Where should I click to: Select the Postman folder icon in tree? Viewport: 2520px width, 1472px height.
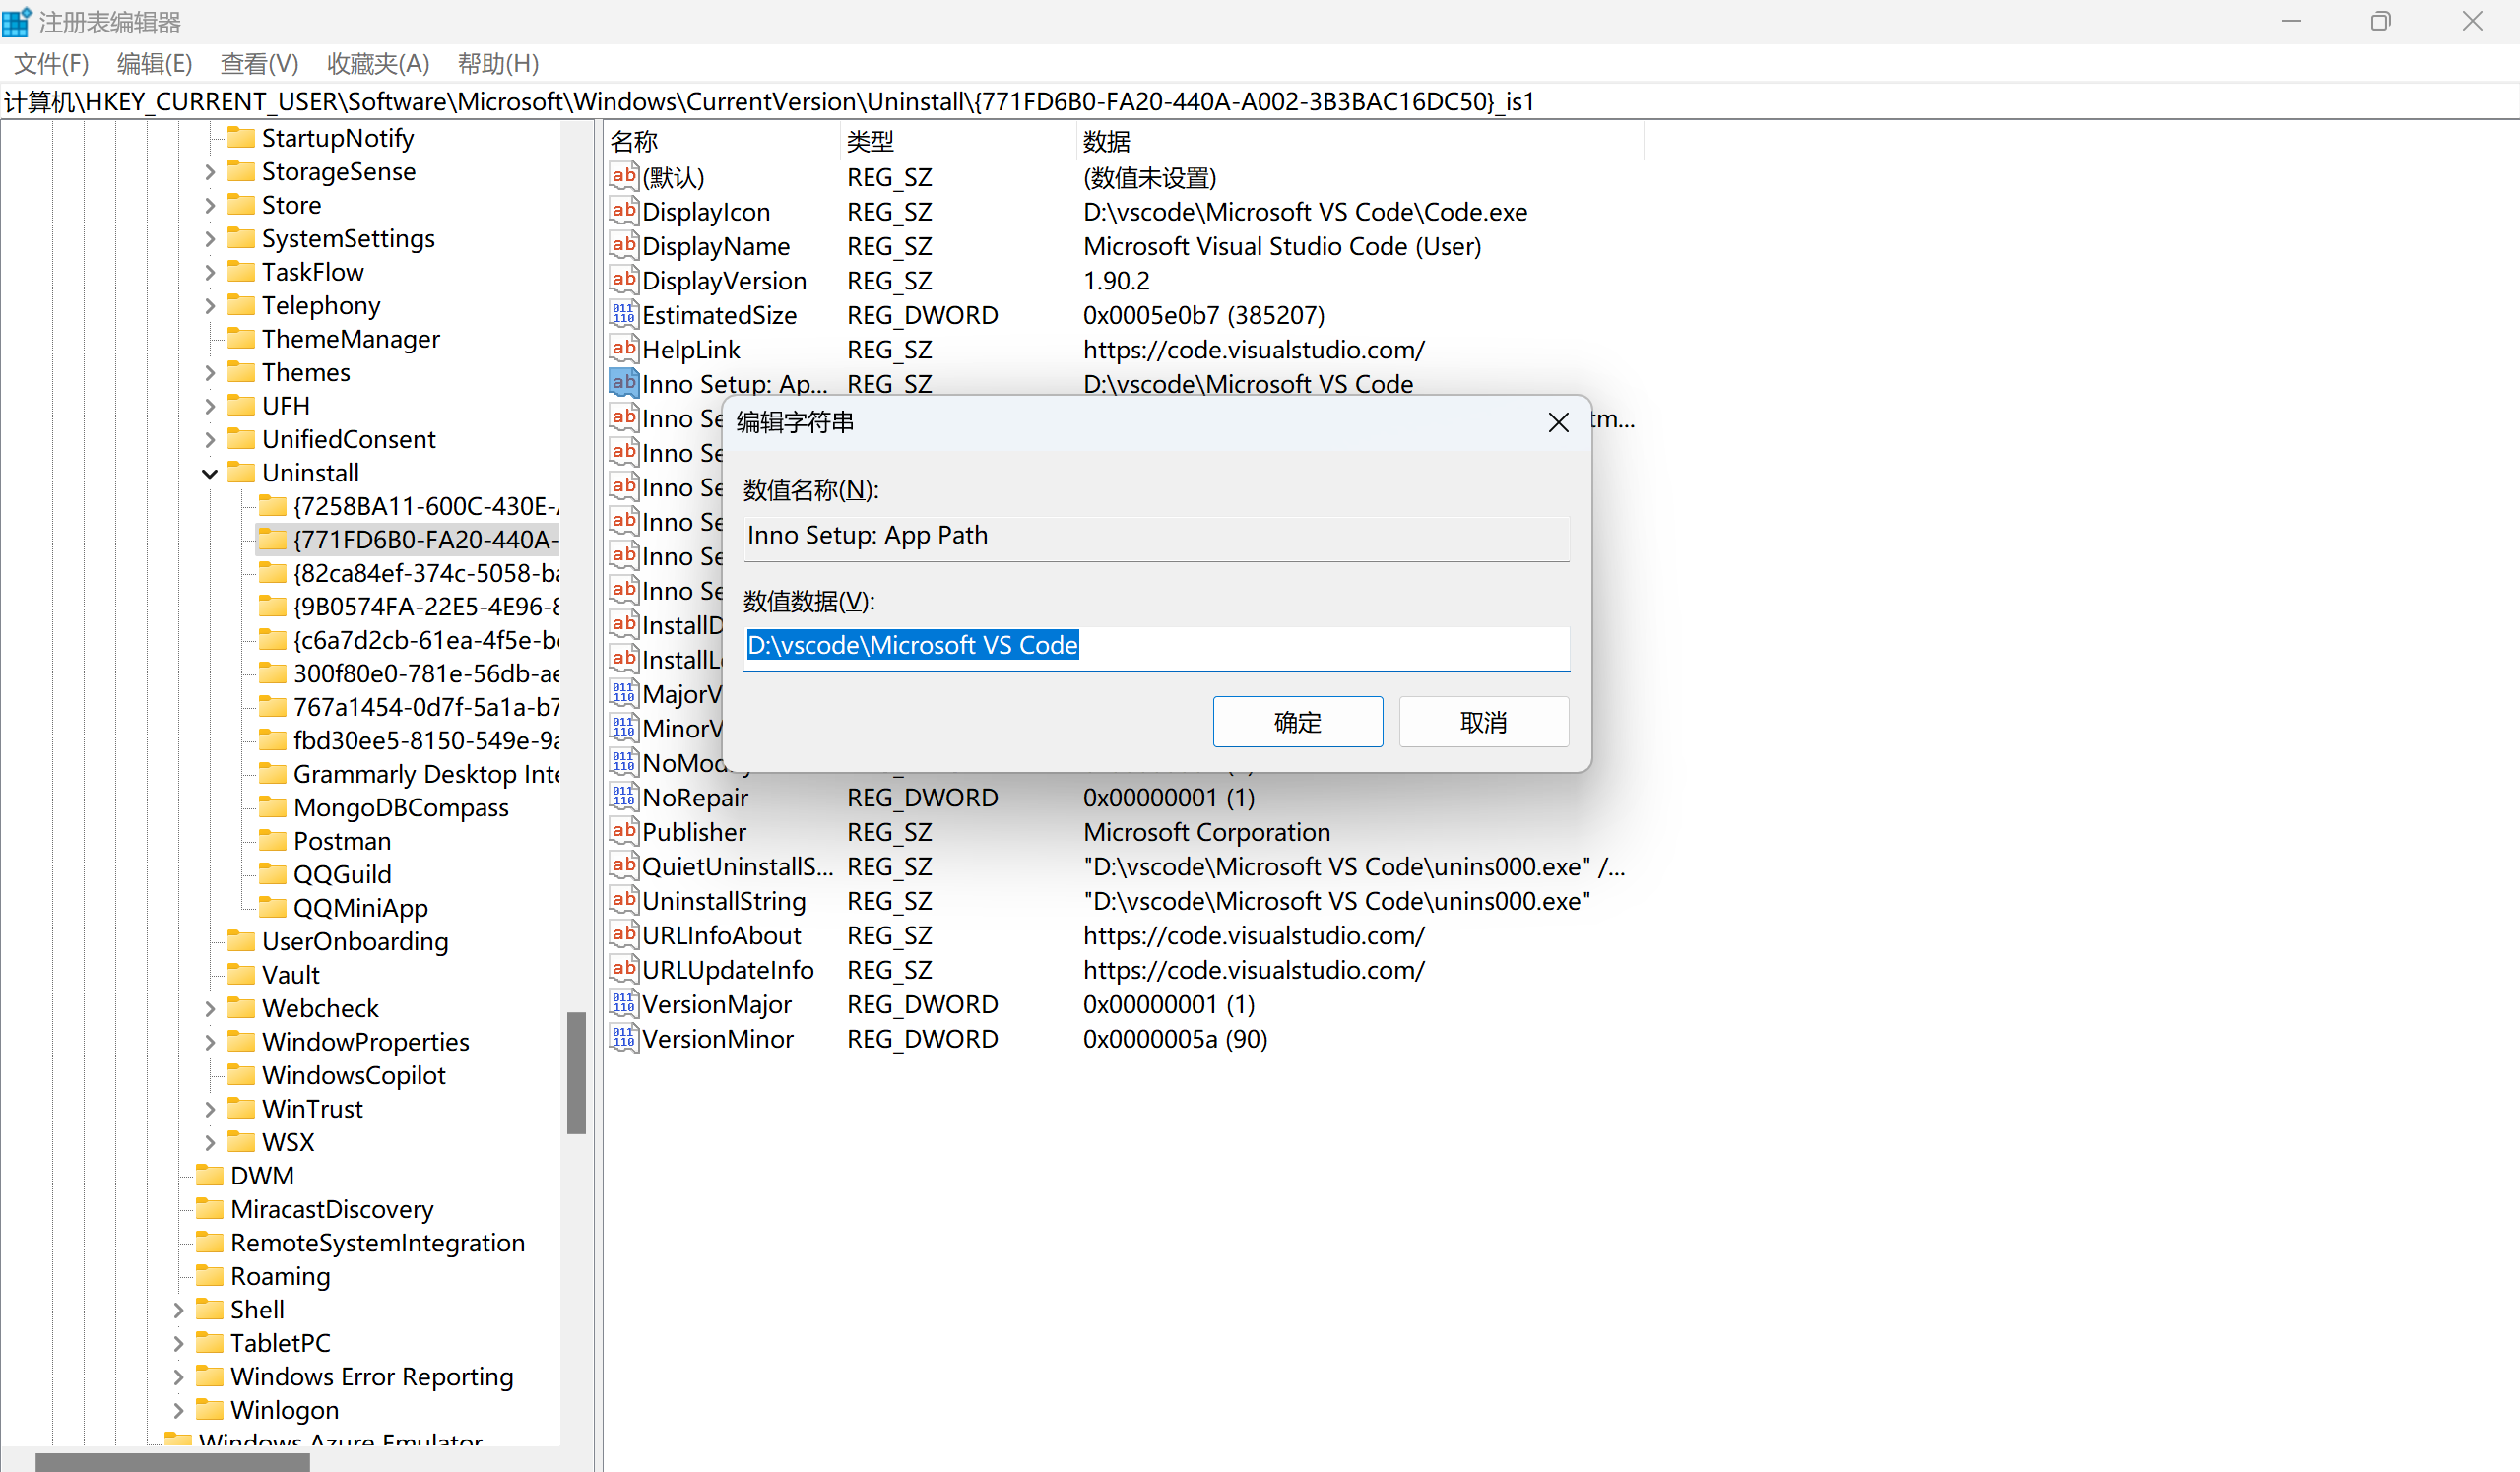[272, 840]
